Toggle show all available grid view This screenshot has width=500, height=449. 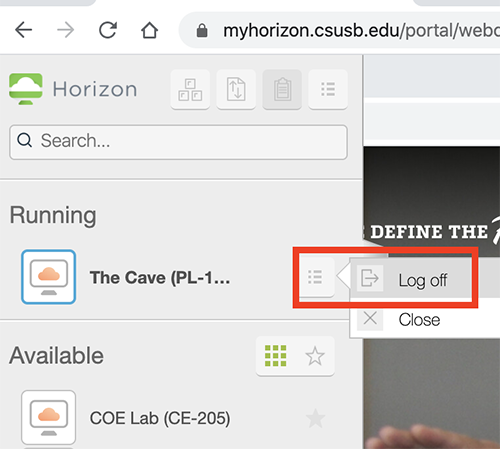[275, 356]
